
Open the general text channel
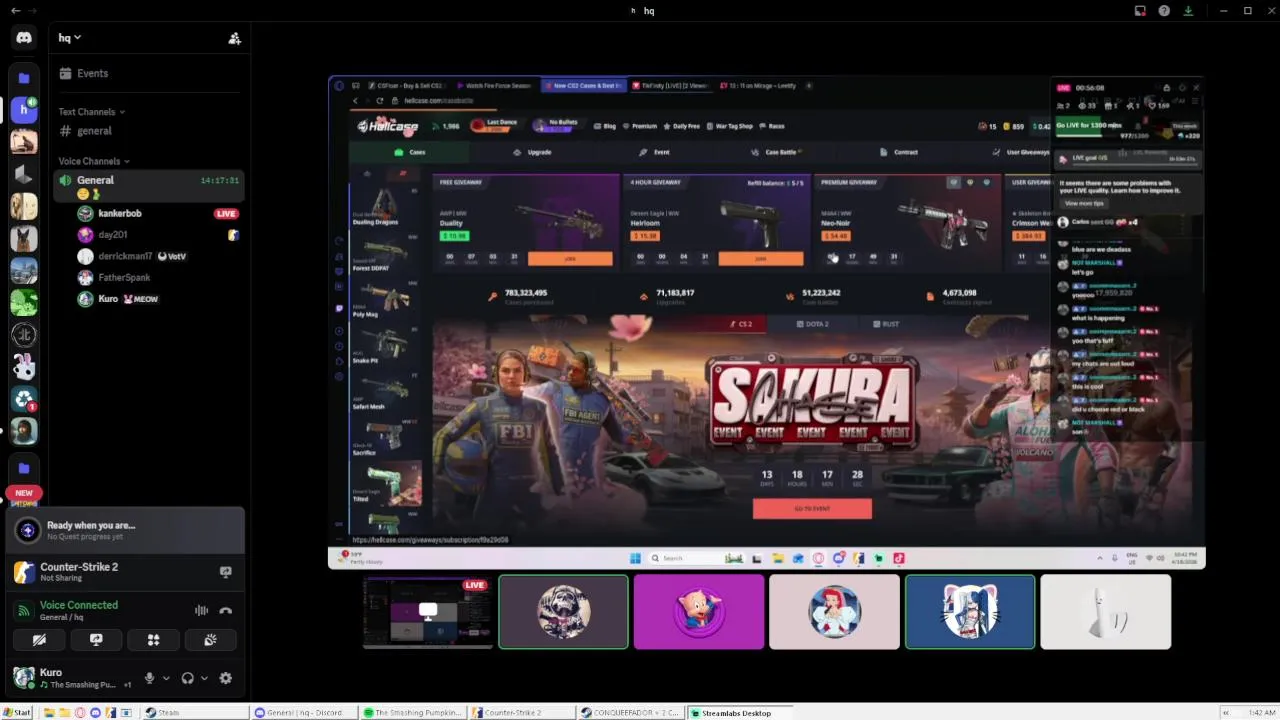coord(147,131)
